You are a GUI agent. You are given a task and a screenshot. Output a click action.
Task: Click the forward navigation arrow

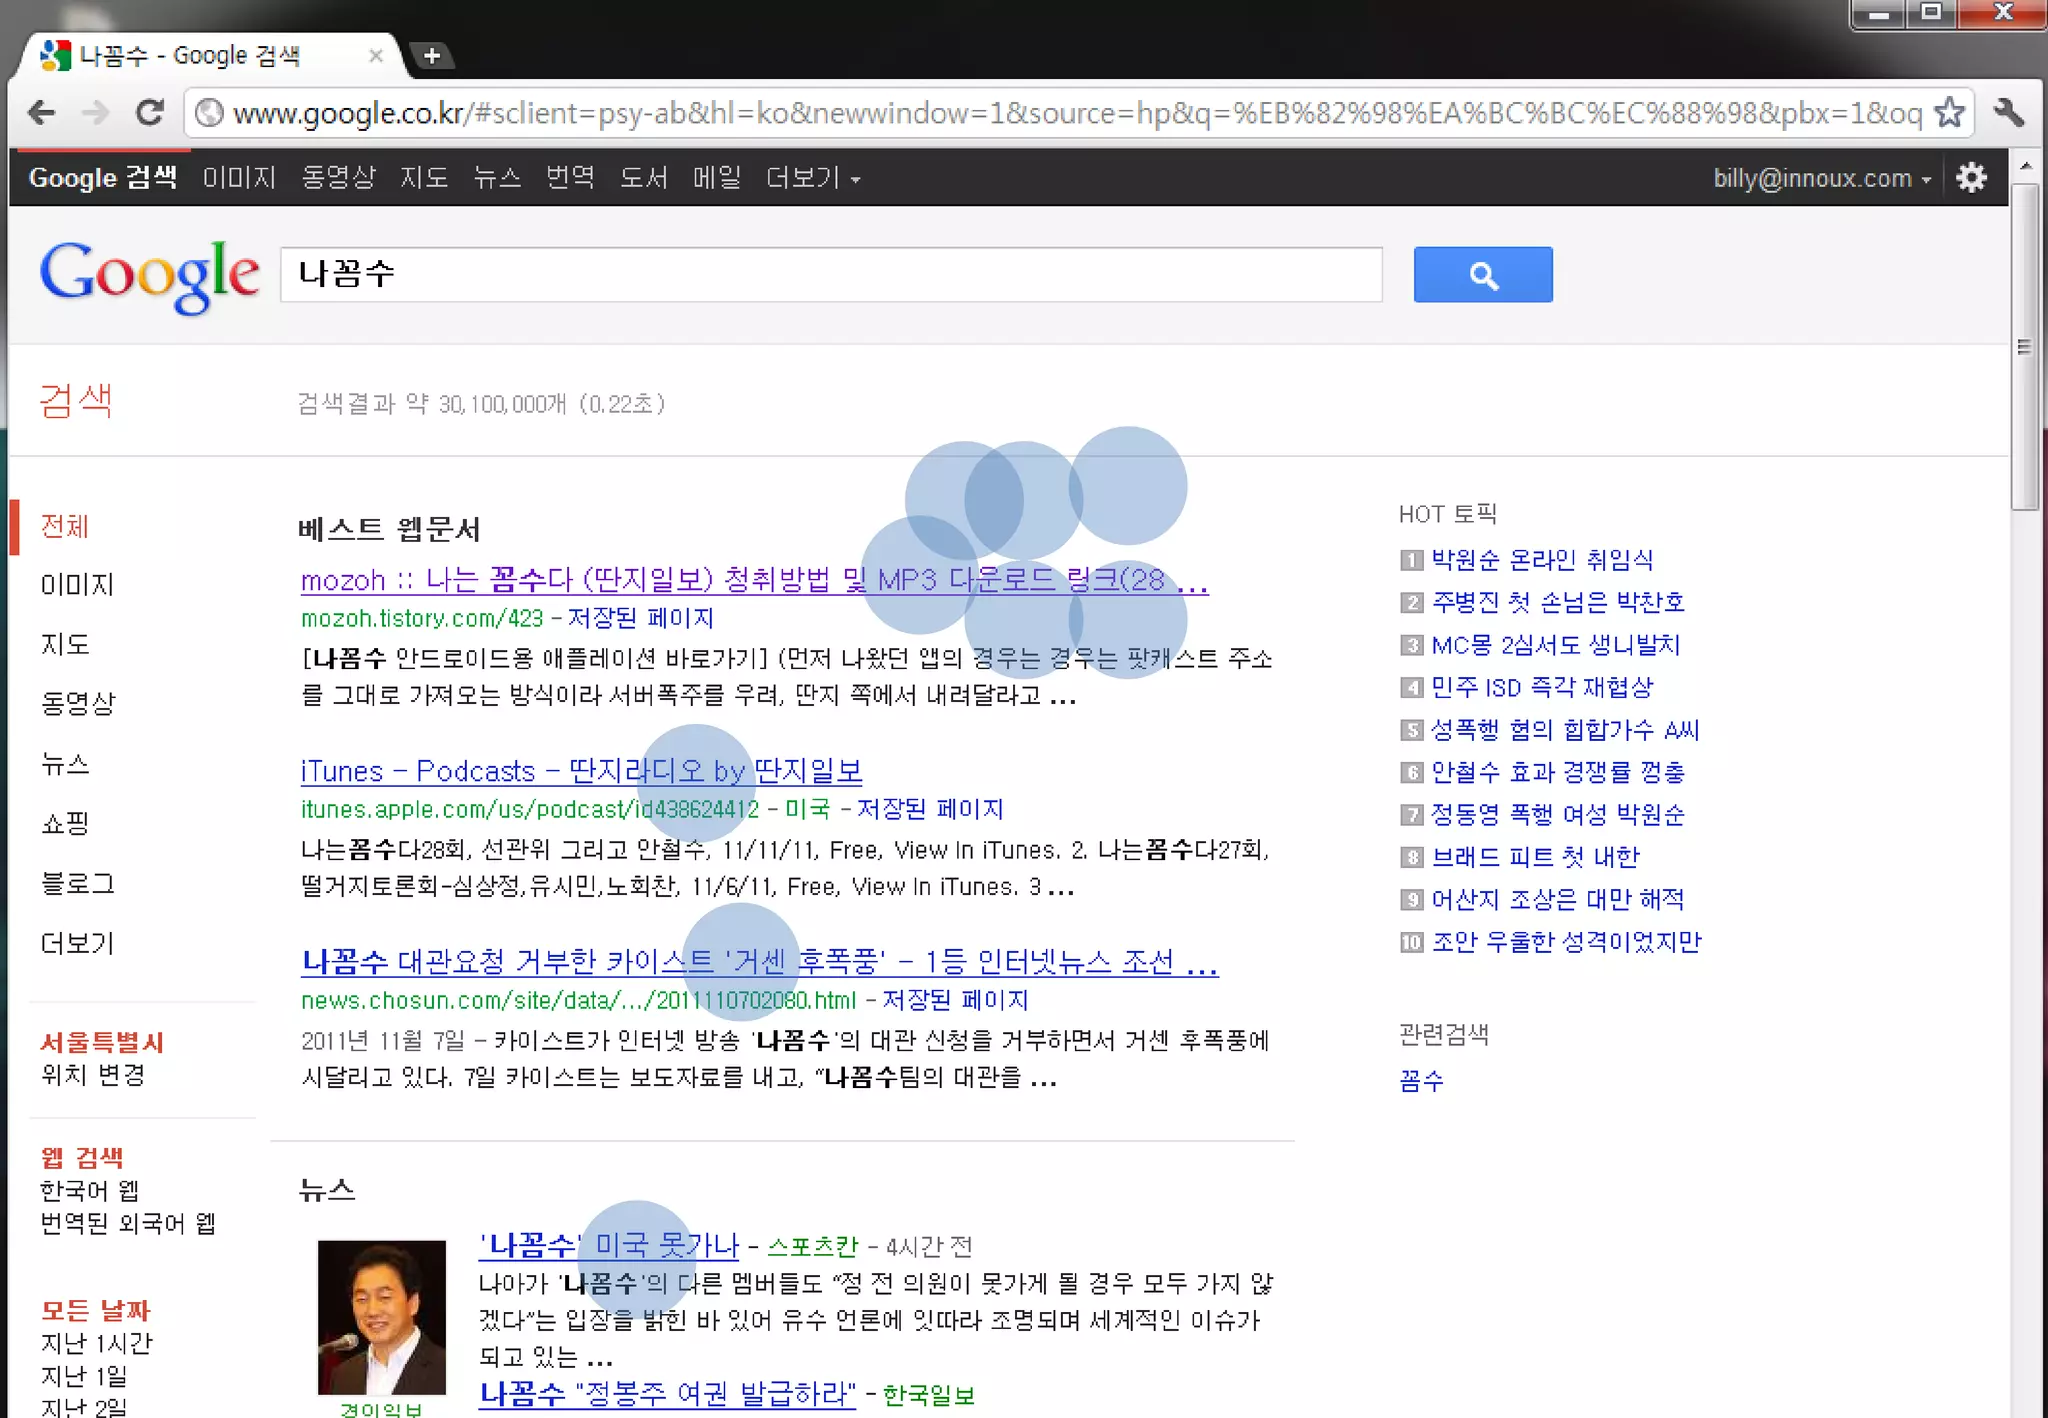[96, 113]
